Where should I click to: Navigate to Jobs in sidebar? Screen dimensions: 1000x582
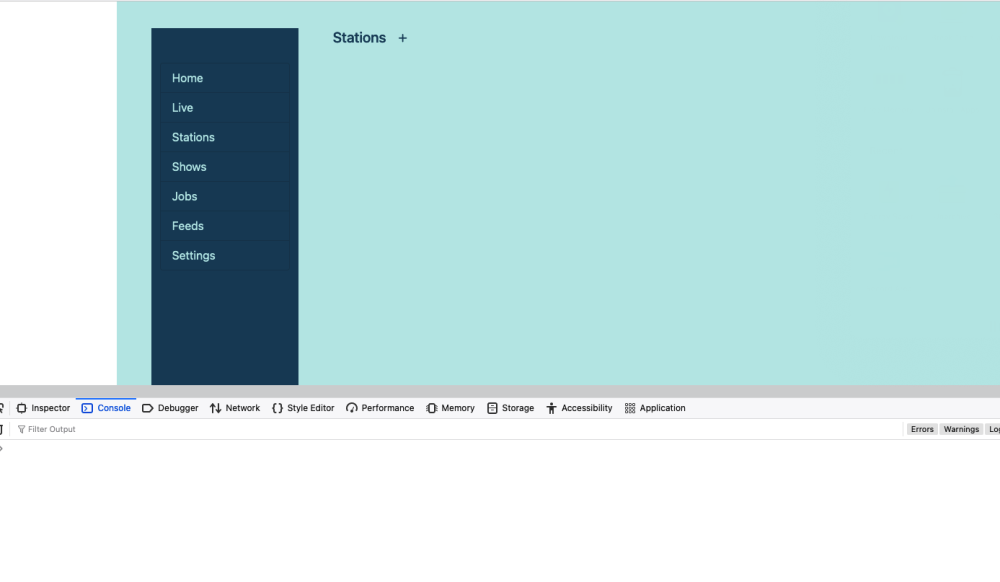[224, 196]
